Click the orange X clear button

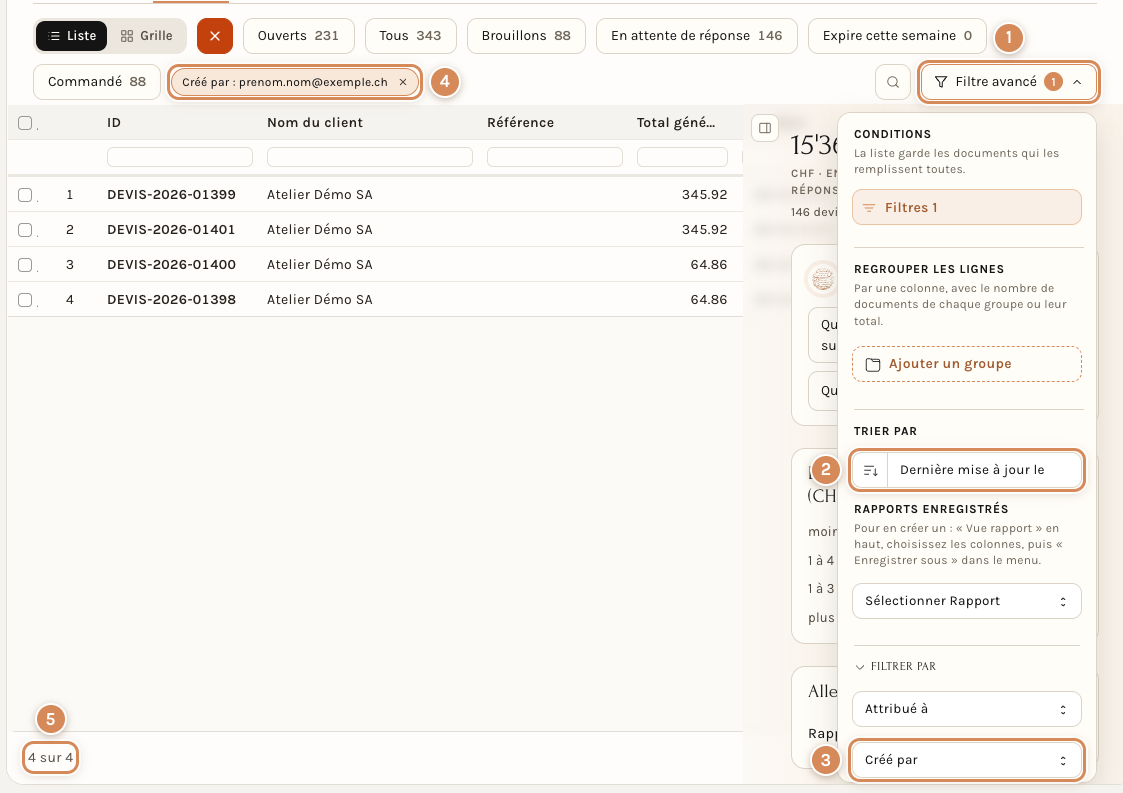(215, 36)
